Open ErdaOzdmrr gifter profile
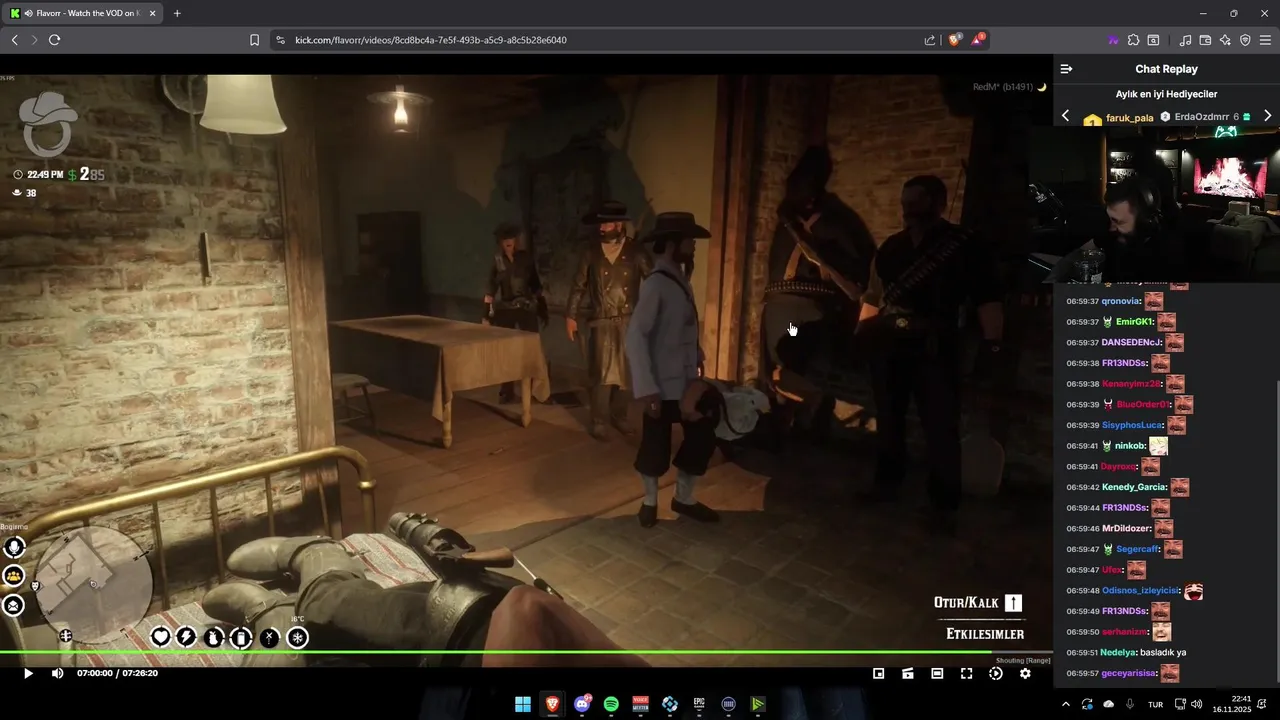This screenshot has height=720, width=1280. tap(1206, 117)
